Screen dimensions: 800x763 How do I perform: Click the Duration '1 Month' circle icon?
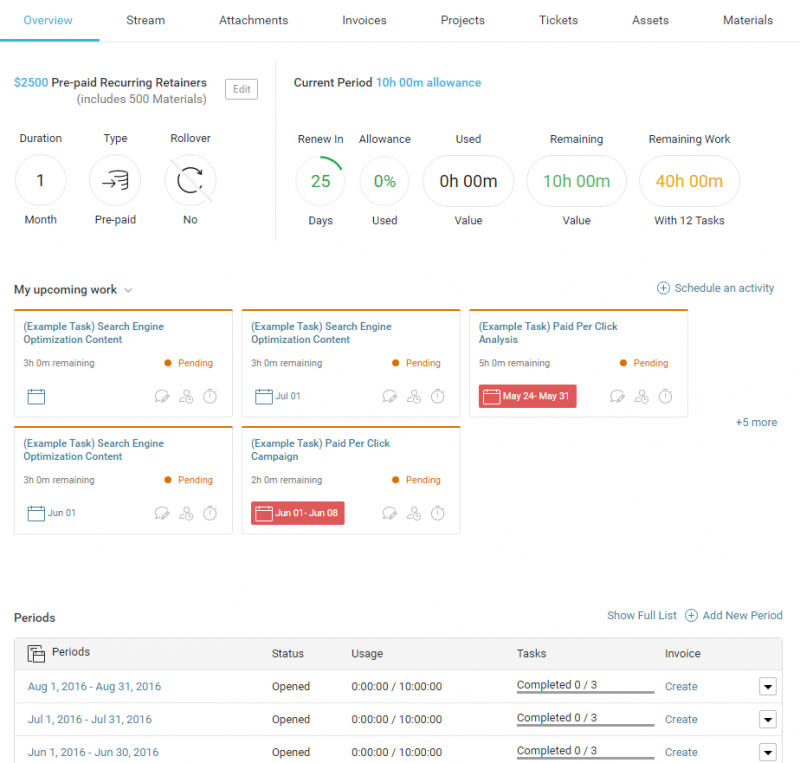40,180
